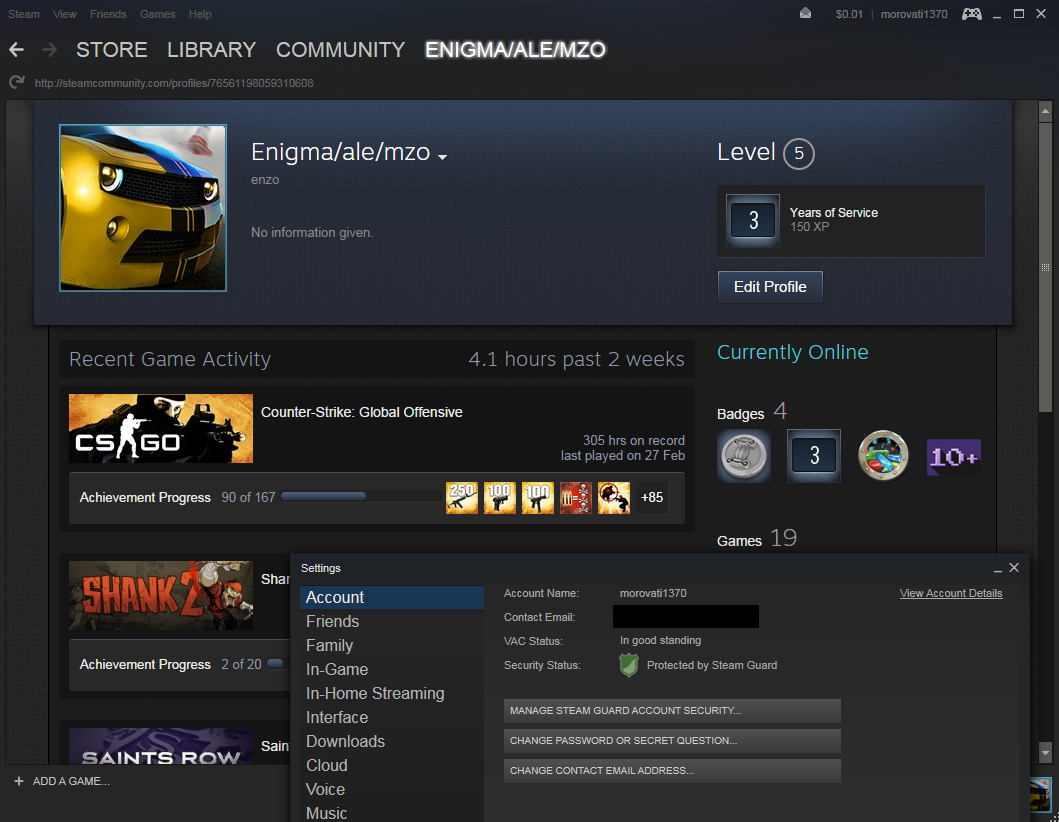Image resolution: width=1059 pixels, height=822 pixels.
Task: Open the Badges 4 link
Action: point(752,411)
